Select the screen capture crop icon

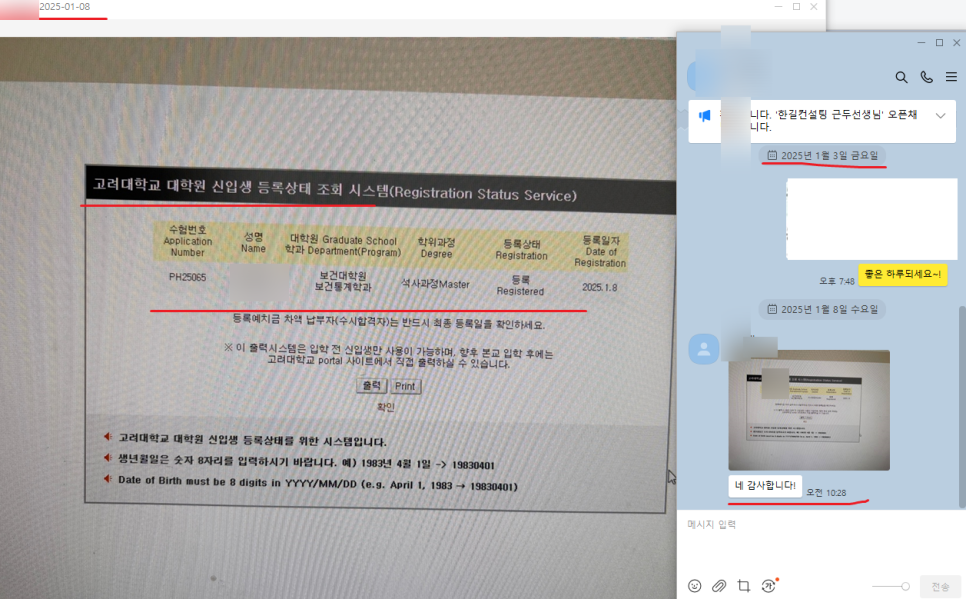pos(744,586)
